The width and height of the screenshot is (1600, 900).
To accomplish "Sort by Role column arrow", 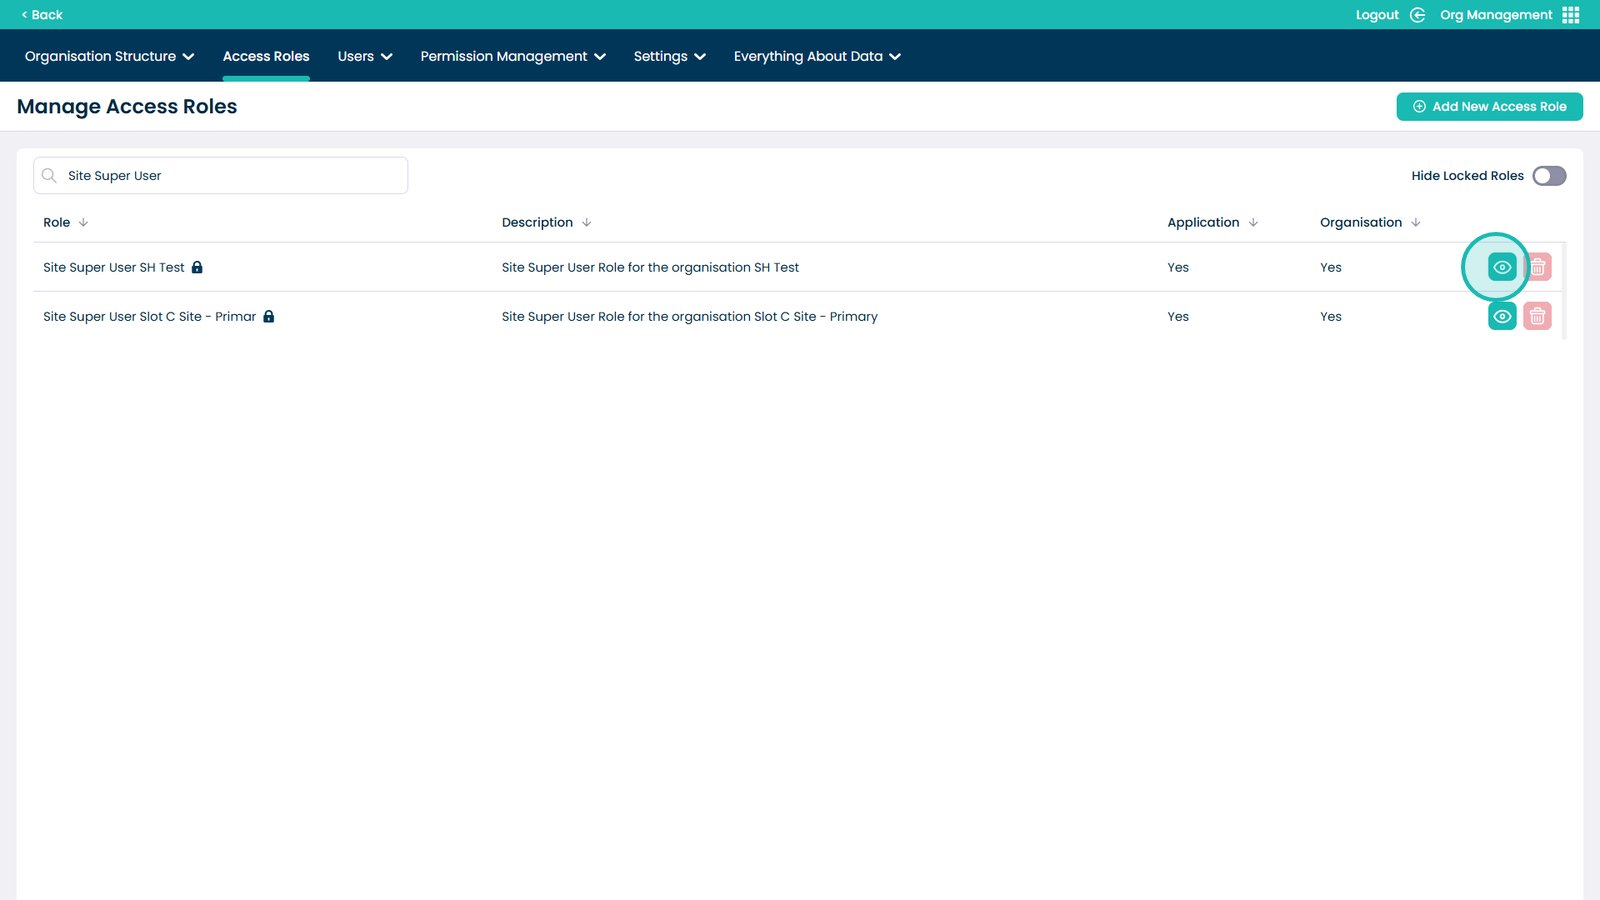I will tap(83, 222).
